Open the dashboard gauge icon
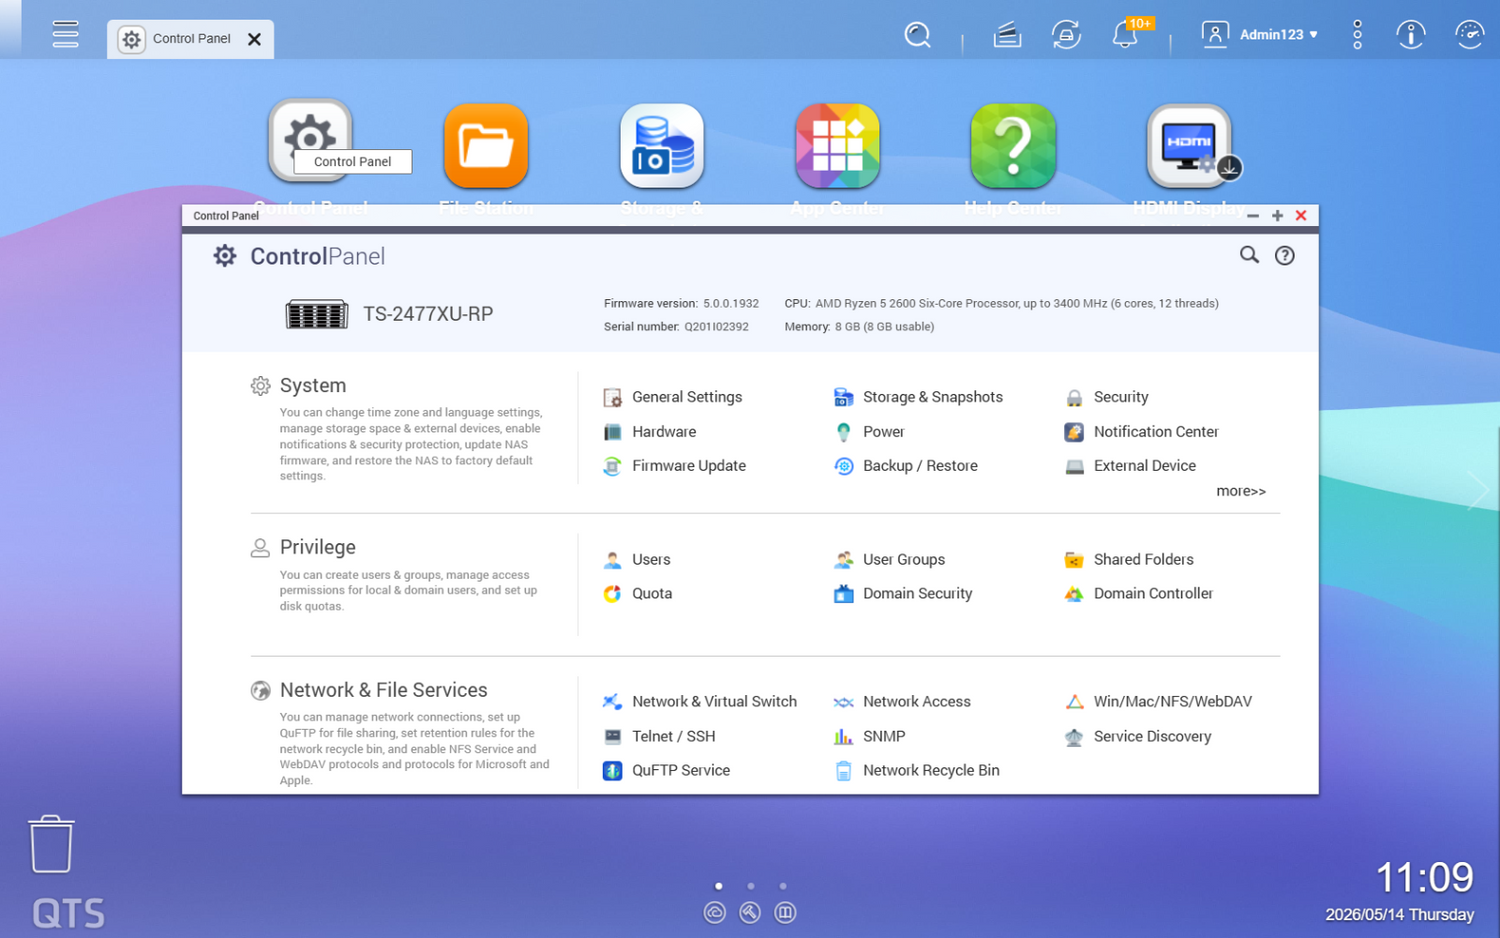The width and height of the screenshot is (1500, 938). tap(1469, 35)
